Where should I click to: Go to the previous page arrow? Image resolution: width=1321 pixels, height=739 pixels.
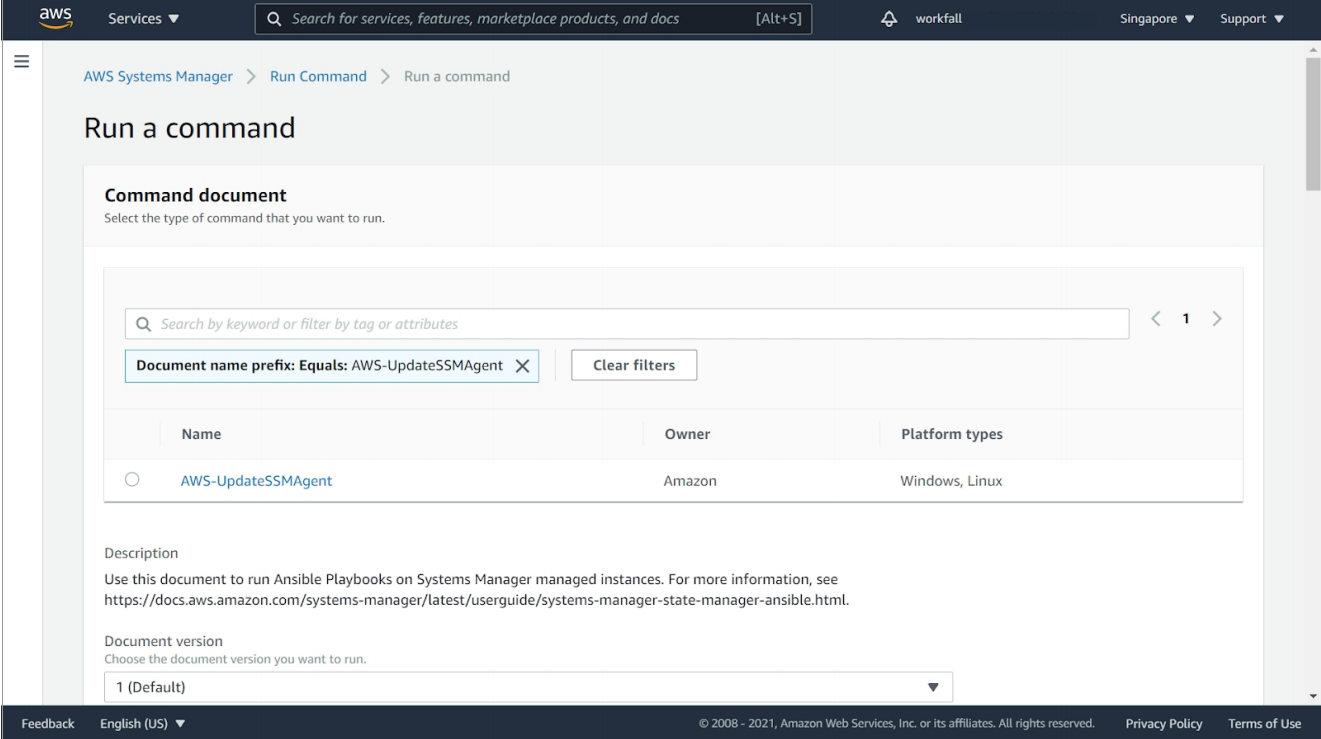click(1156, 319)
